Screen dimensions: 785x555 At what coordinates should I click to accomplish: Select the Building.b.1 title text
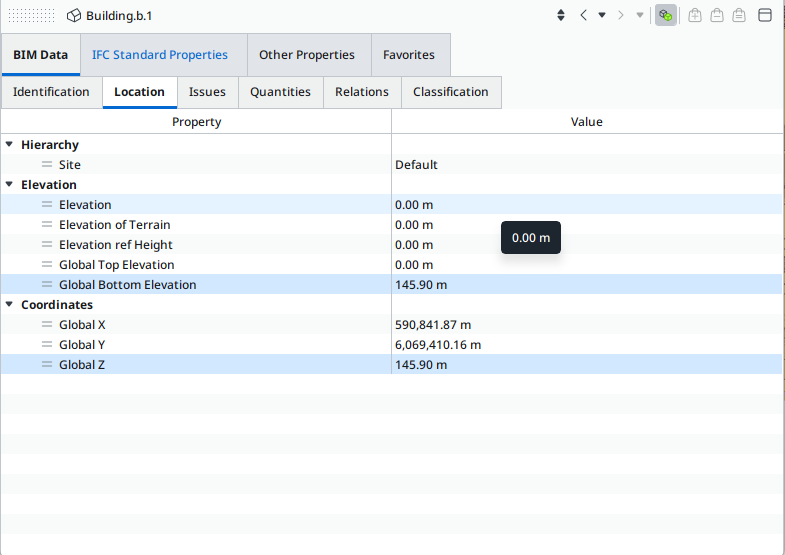click(x=119, y=16)
